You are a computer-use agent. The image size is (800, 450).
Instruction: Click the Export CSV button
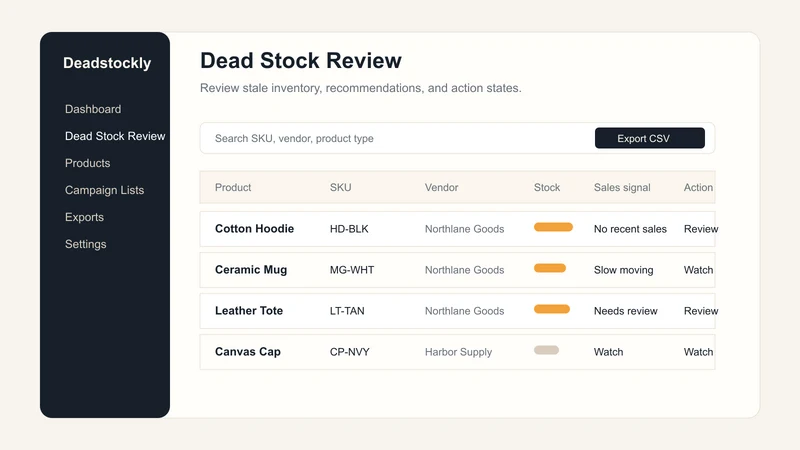coord(649,138)
